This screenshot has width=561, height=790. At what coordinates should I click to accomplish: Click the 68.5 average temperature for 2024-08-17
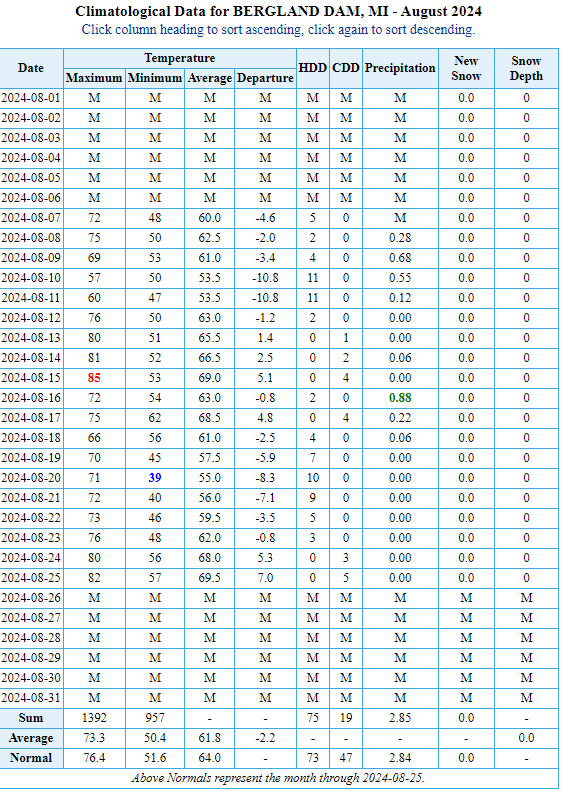[210, 418]
